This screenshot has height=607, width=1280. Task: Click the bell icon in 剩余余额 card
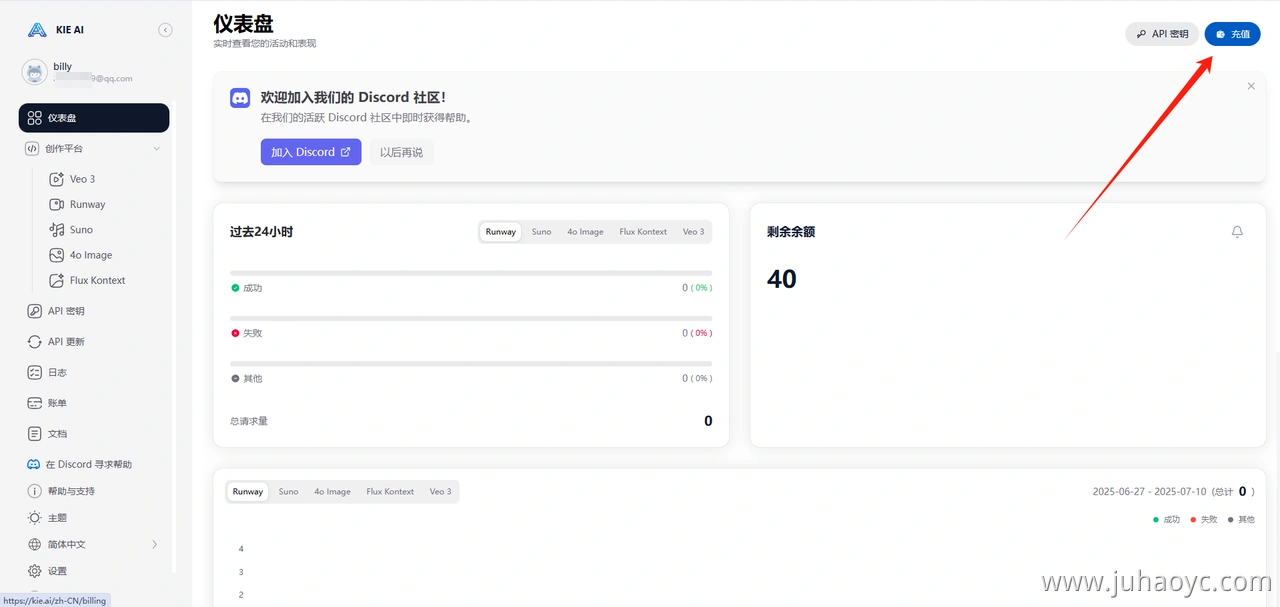click(1237, 232)
